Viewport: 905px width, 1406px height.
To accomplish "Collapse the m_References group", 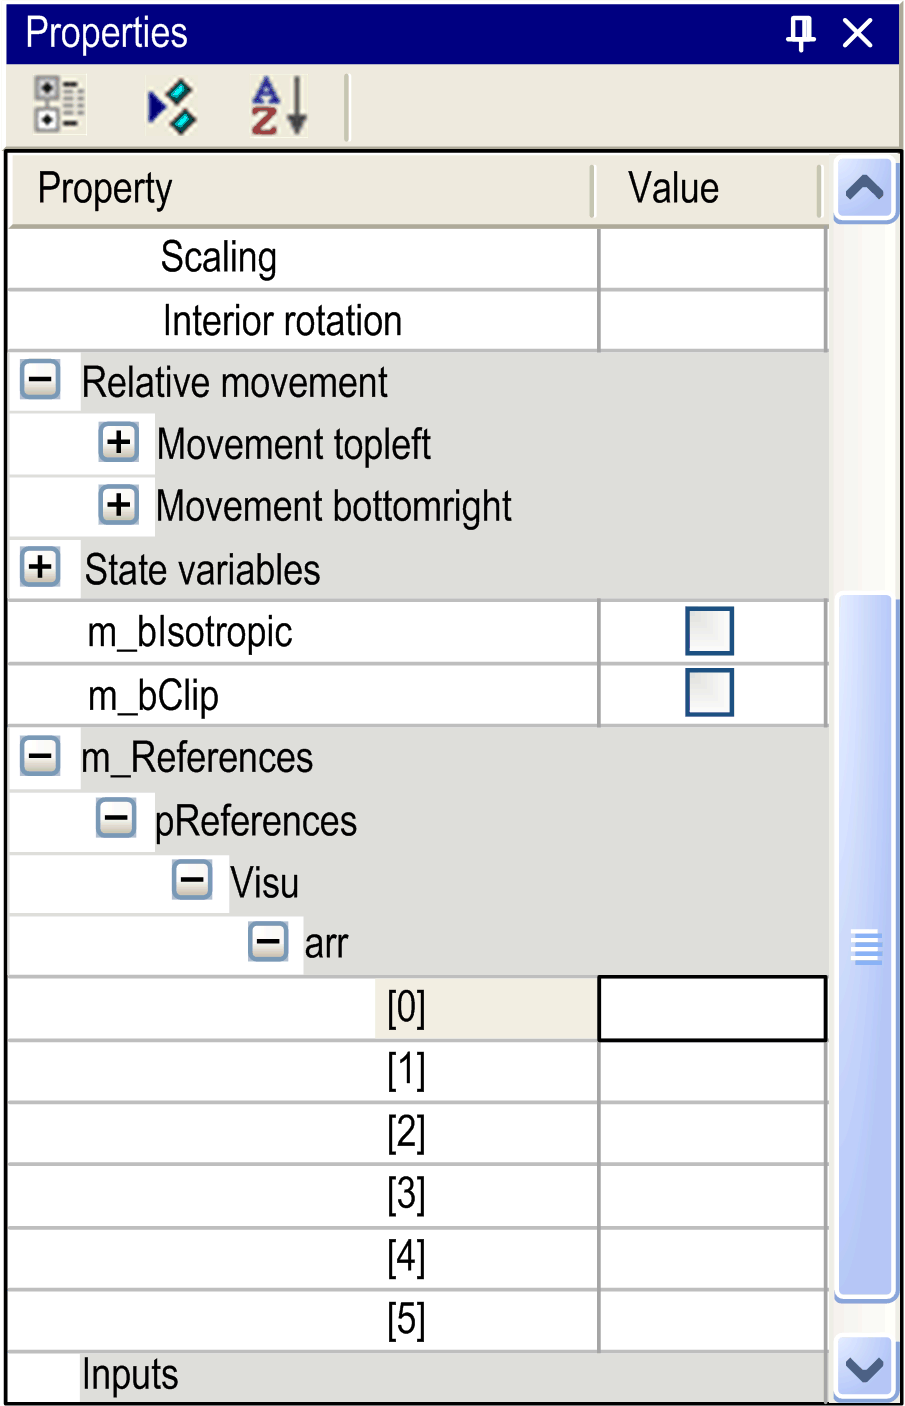I will (x=41, y=756).
